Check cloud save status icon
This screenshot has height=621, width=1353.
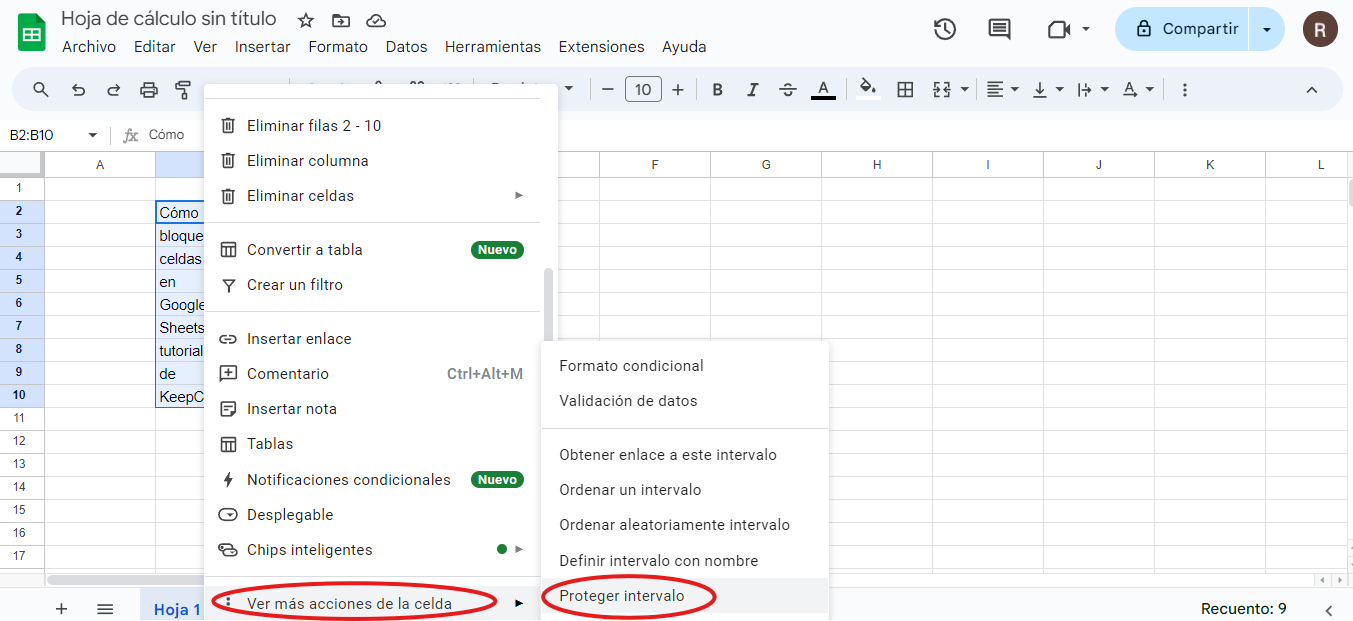tap(376, 20)
